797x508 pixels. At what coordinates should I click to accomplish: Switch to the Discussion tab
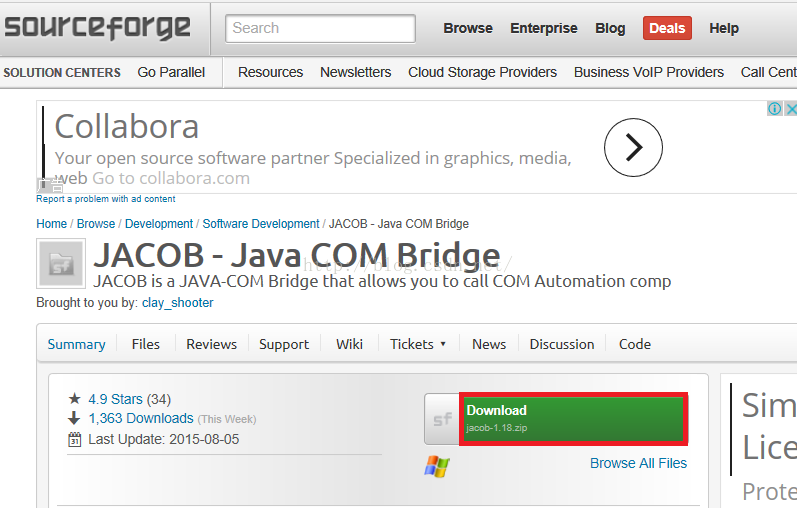coord(562,344)
